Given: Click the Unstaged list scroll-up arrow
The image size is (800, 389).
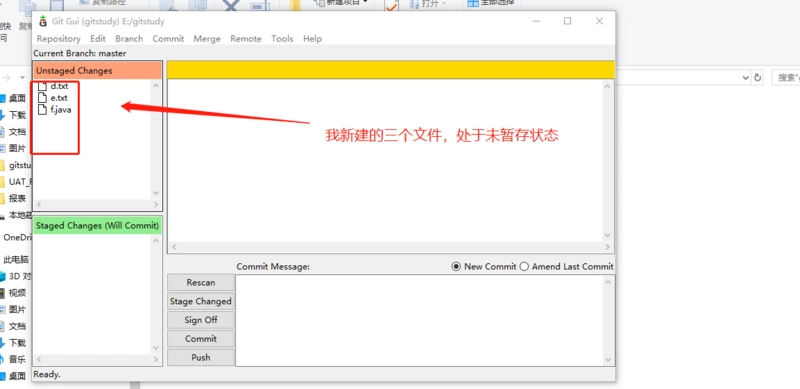Looking at the screenshot, I should [x=156, y=86].
